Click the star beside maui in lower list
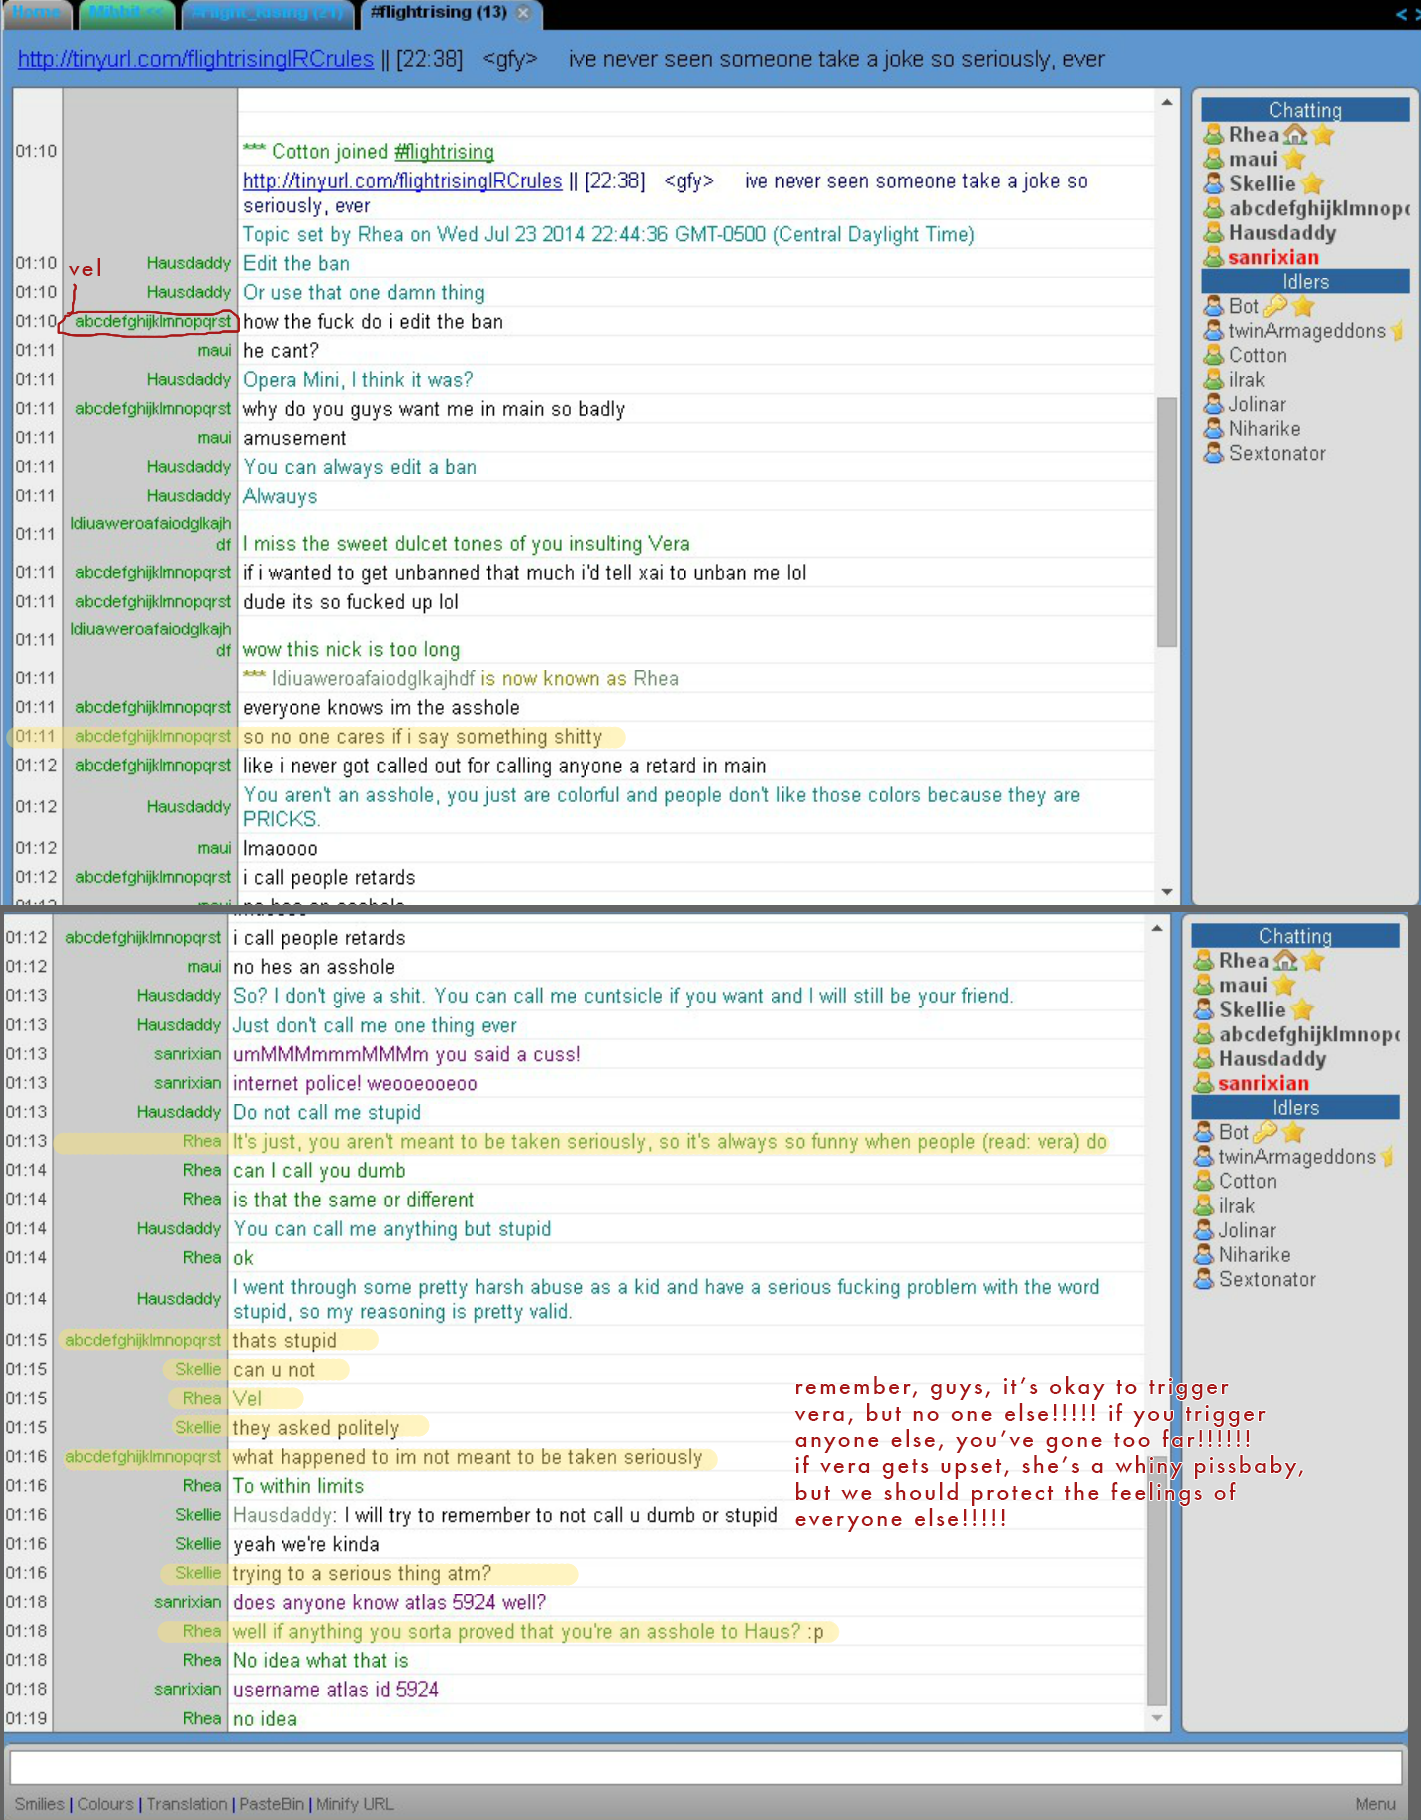The height and width of the screenshot is (1820, 1421). (x=1283, y=985)
